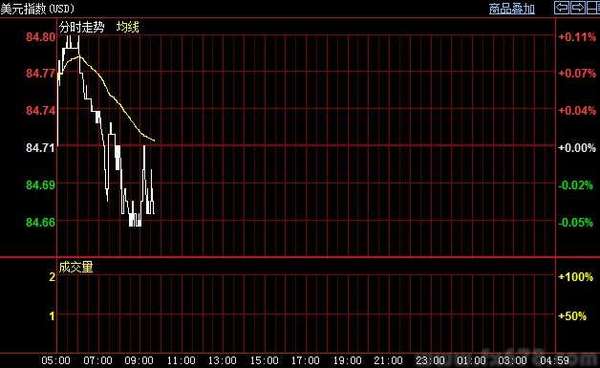Click the split-view layout icon at top right
This screenshot has width=600, height=368.
[x=592, y=8]
